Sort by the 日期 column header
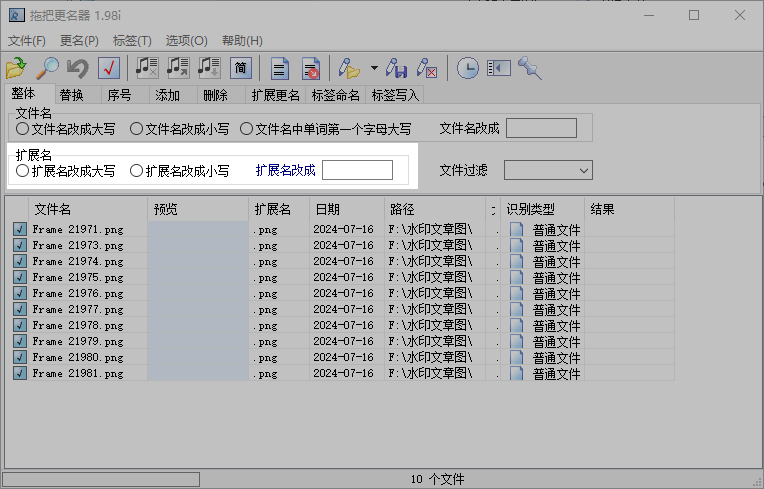This screenshot has width=764, height=489. (x=347, y=209)
